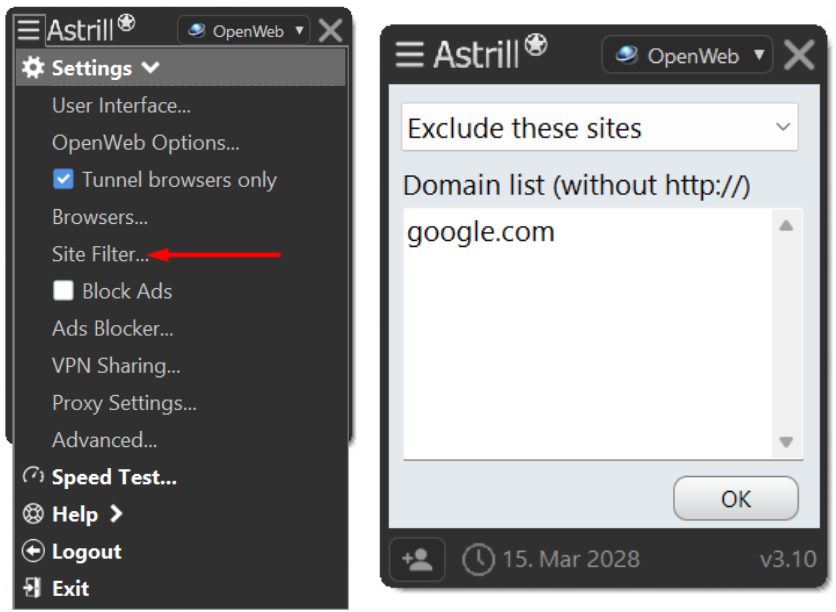Viewport: 836px width, 612px height.
Task: Open OpenWeb Options menu item
Action: click(x=146, y=142)
